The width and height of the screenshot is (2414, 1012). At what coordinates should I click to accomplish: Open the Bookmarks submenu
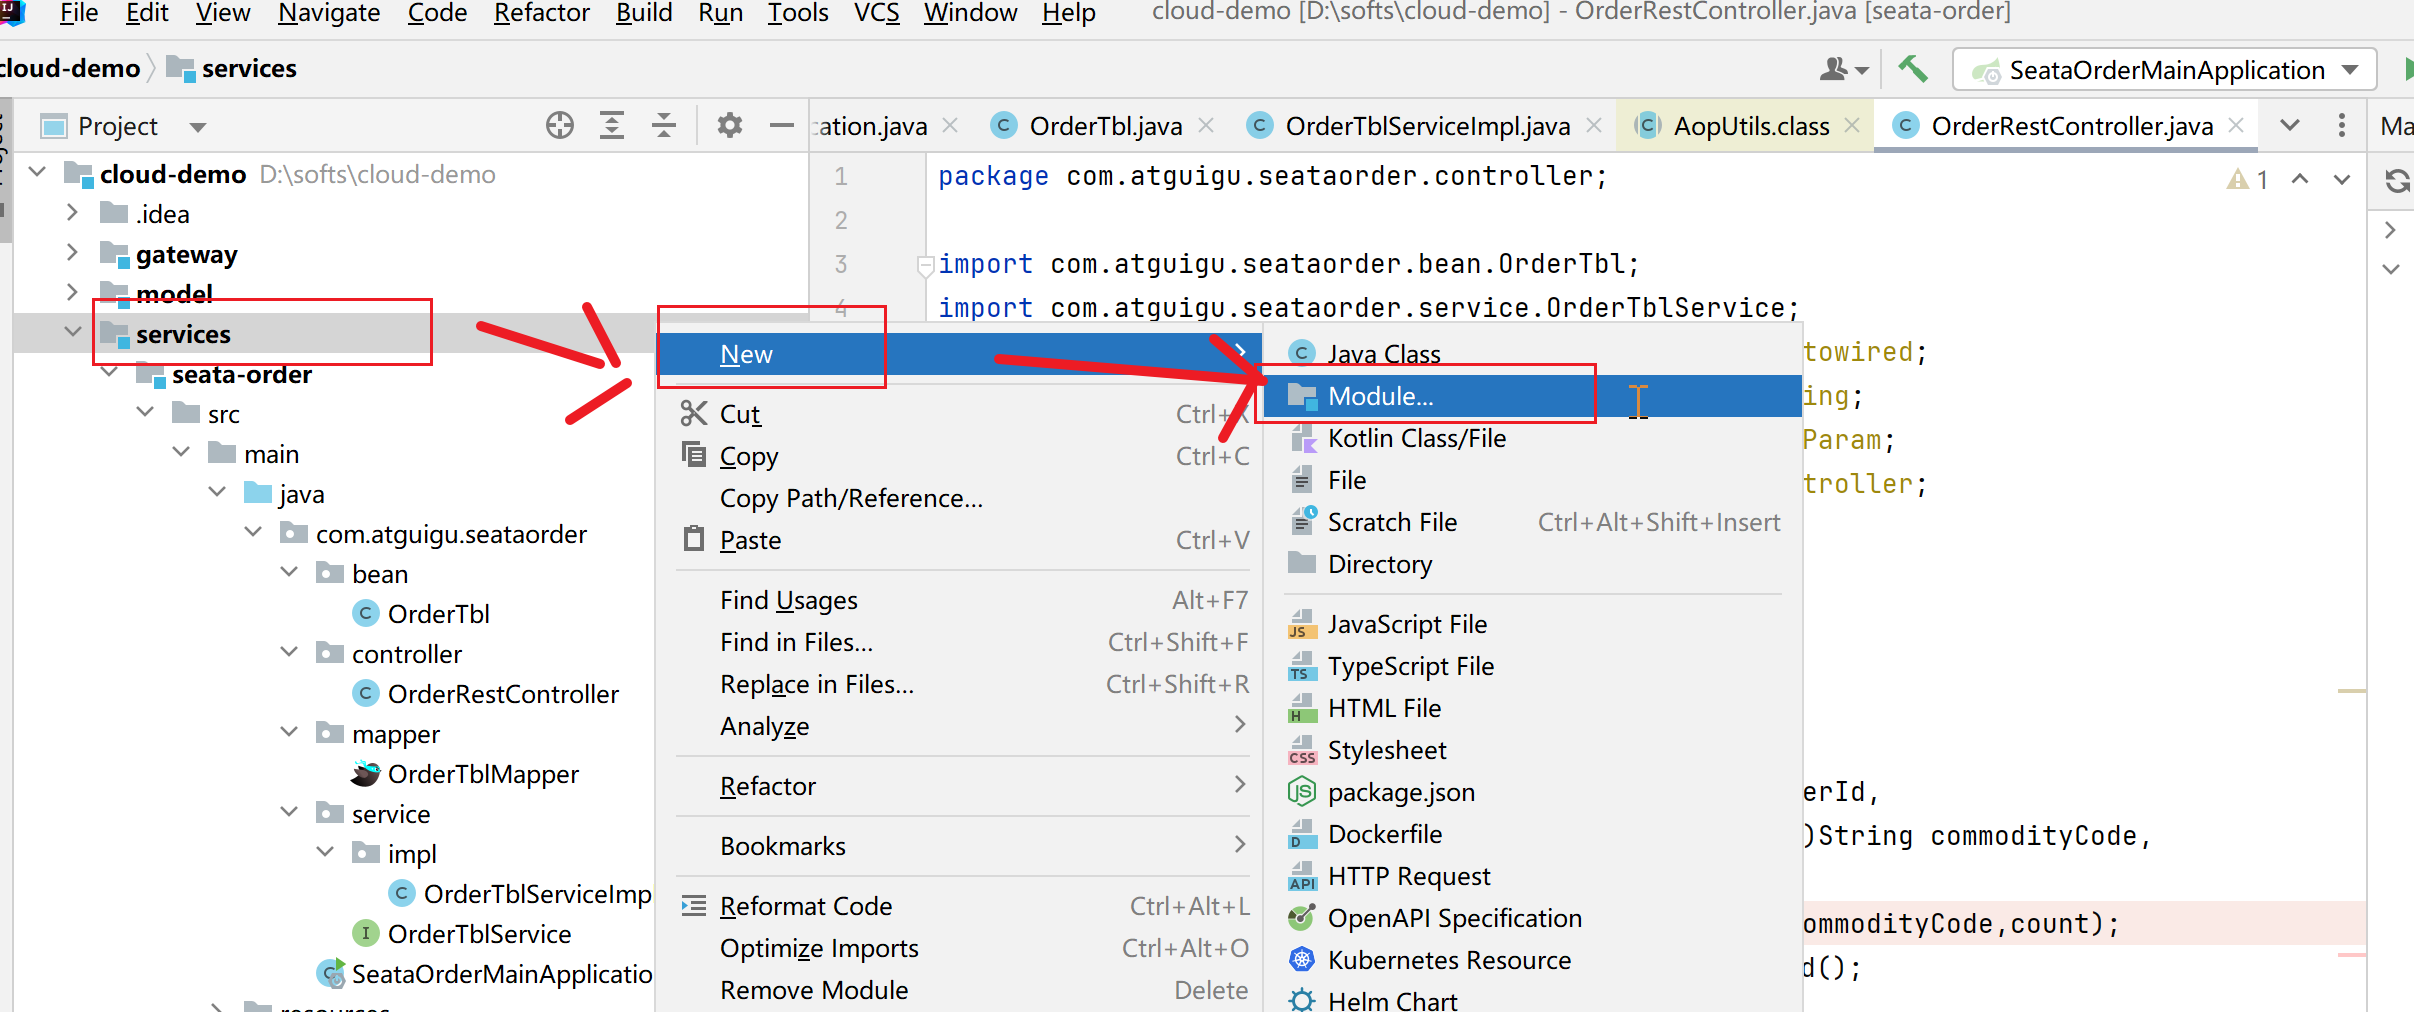960,846
